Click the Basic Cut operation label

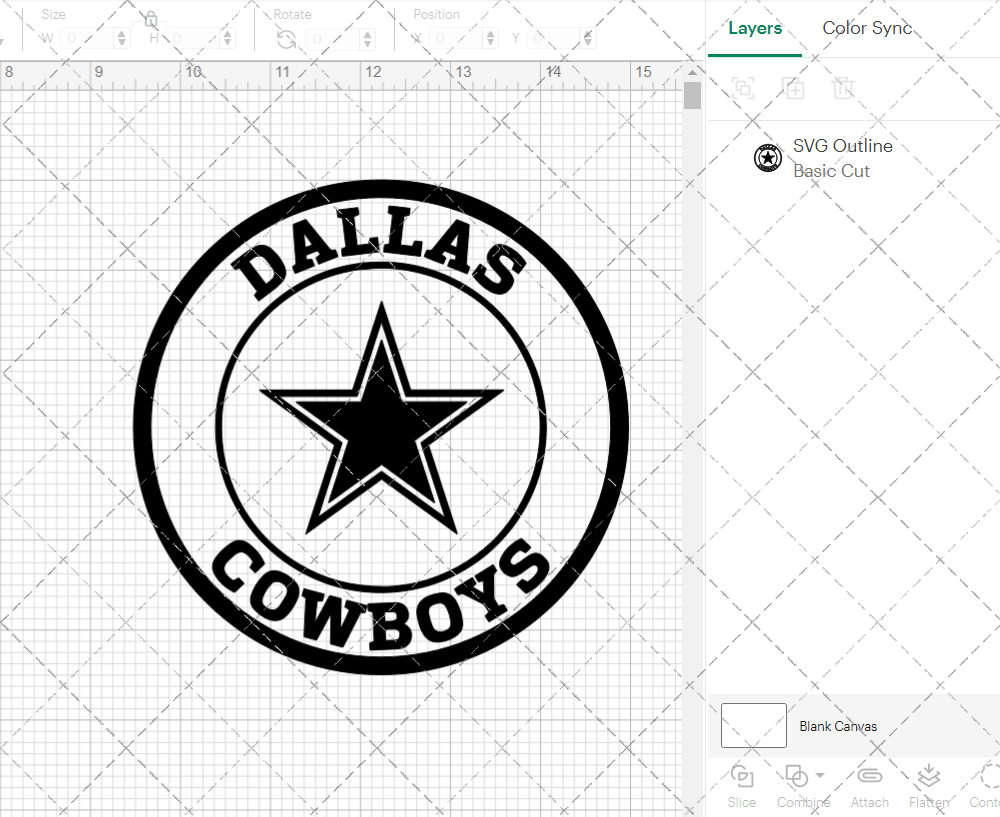831,171
